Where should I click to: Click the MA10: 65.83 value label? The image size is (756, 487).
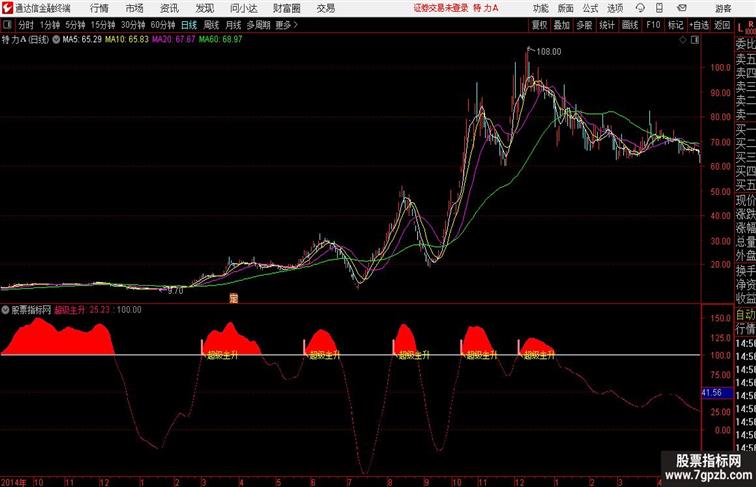(127, 40)
